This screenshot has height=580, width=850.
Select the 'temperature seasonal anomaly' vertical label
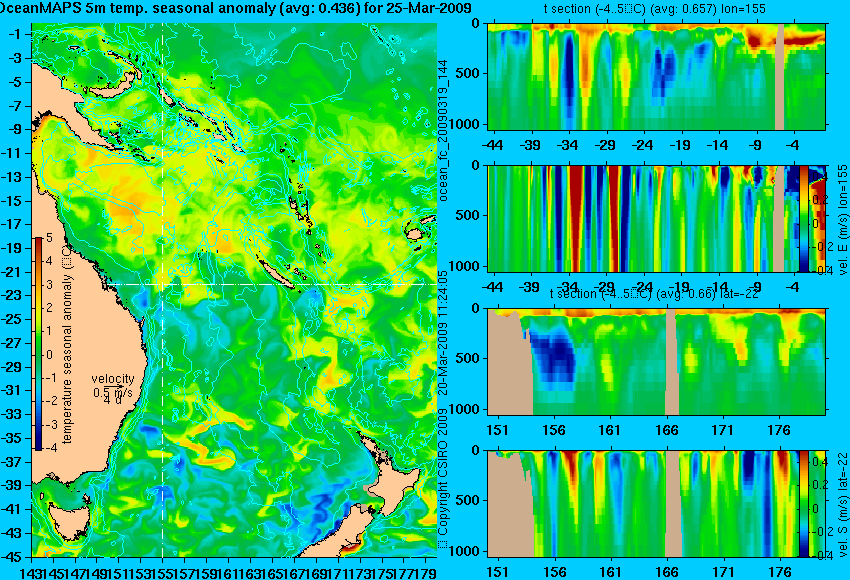[x=67, y=345]
